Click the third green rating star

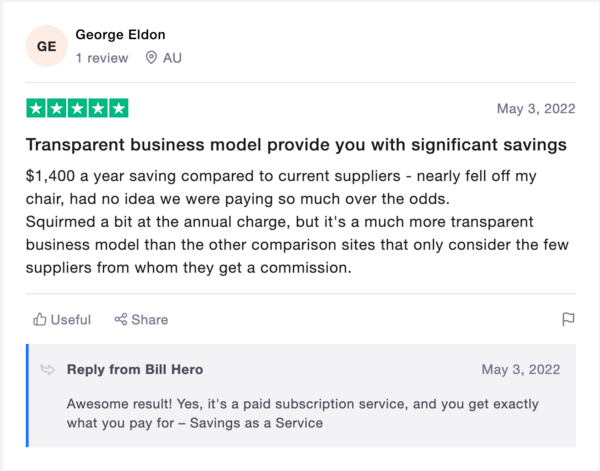[x=78, y=108]
